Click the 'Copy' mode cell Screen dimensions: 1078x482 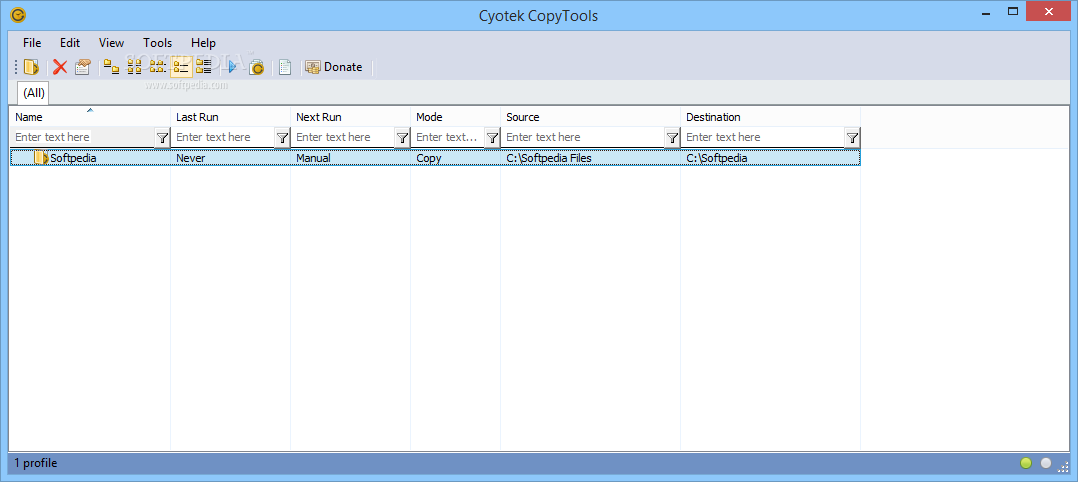coord(456,158)
